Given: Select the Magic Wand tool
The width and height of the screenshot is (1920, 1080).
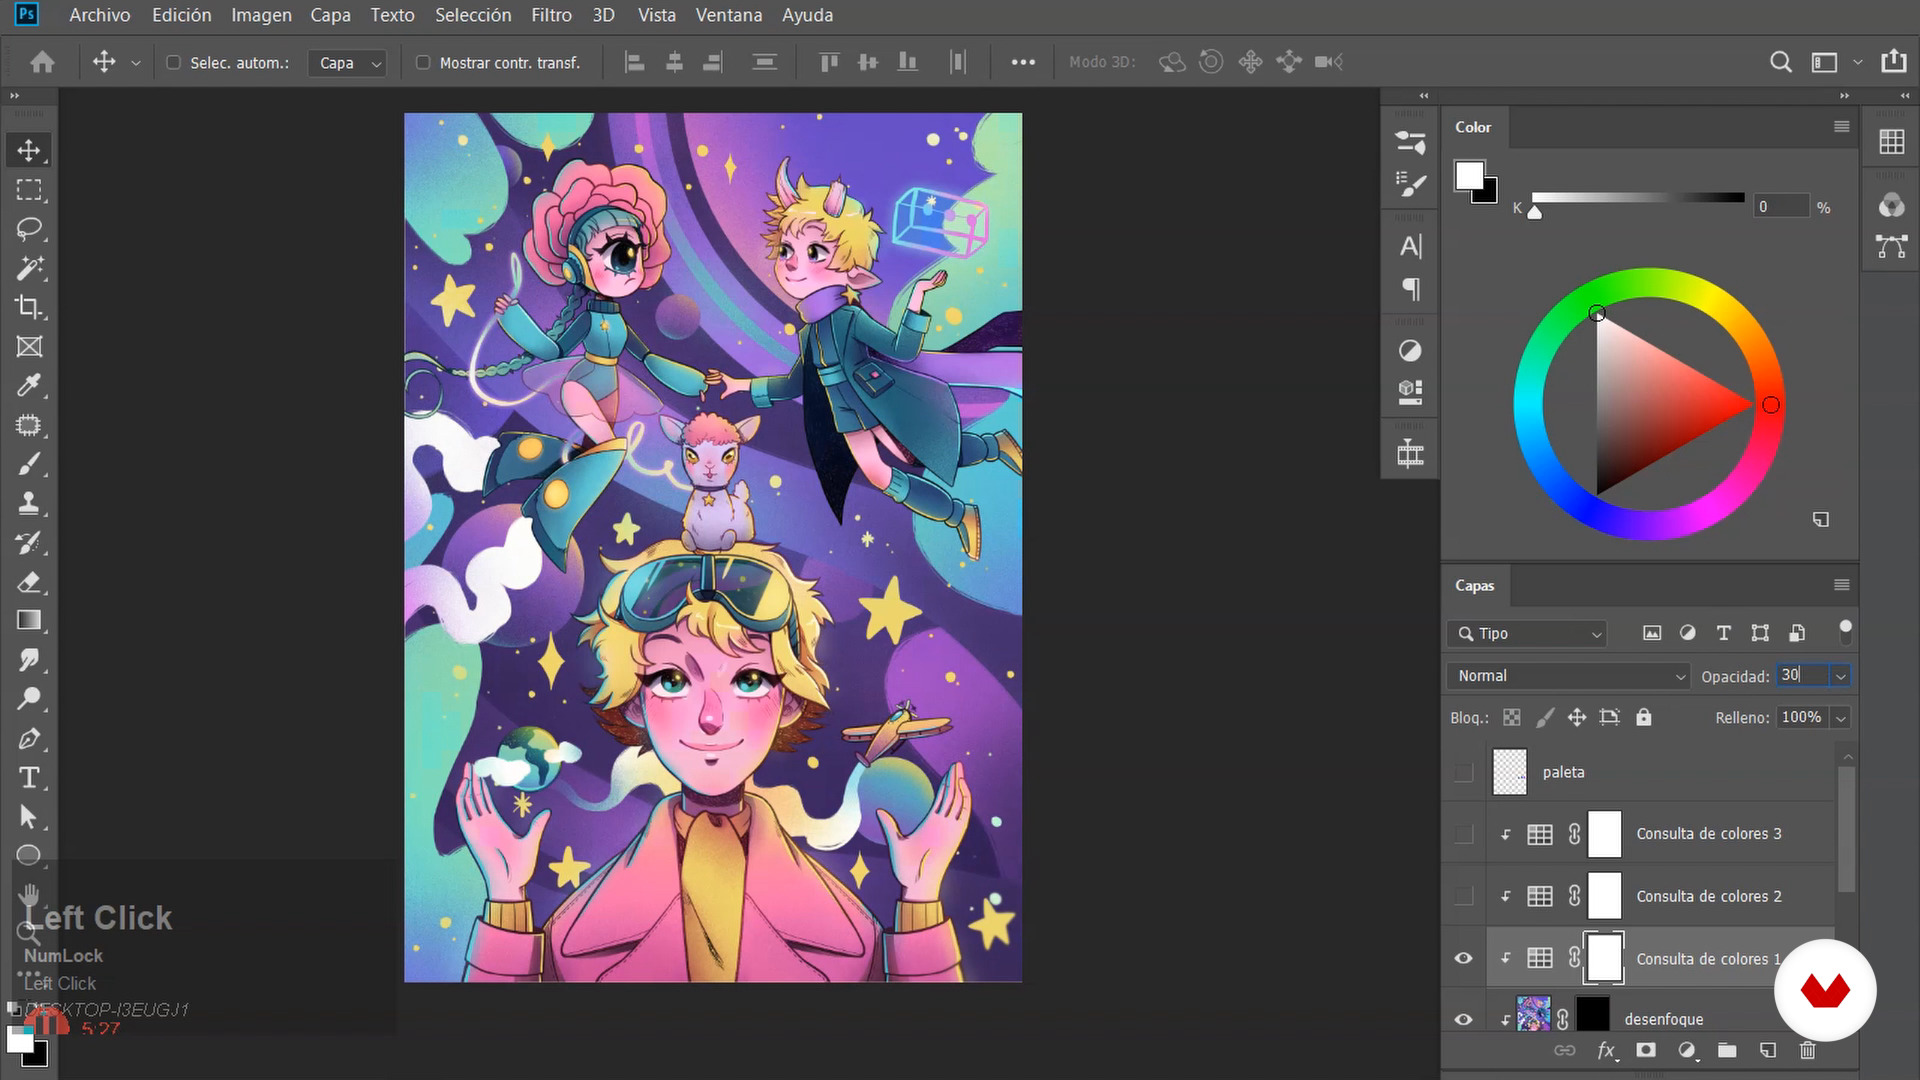Looking at the screenshot, I should (x=29, y=268).
